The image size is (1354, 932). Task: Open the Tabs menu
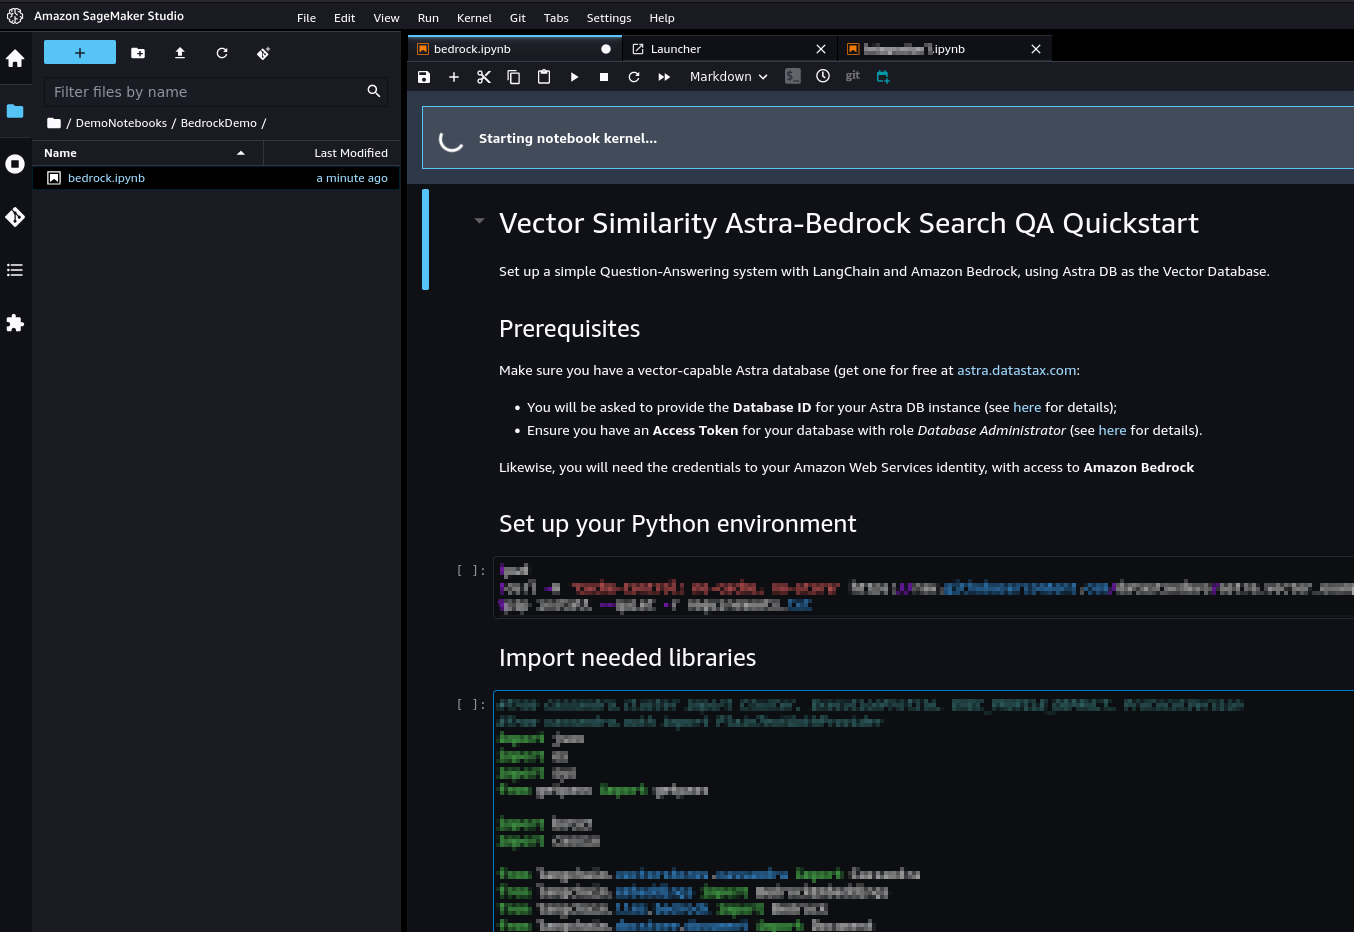pyautogui.click(x=556, y=18)
